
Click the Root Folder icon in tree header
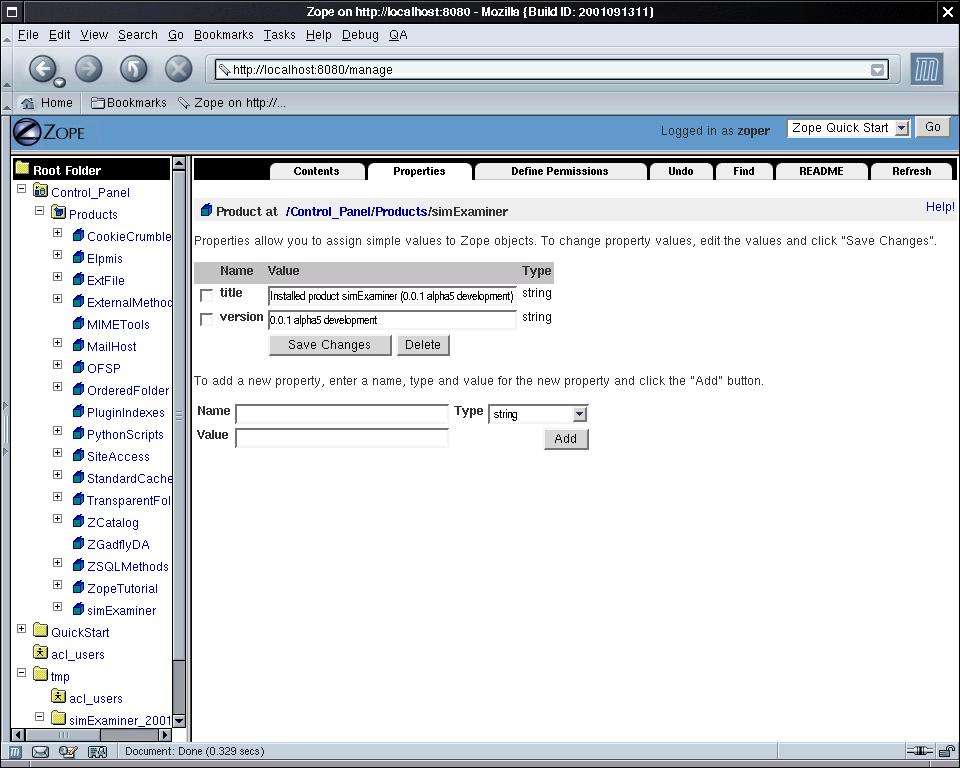tap(23, 168)
